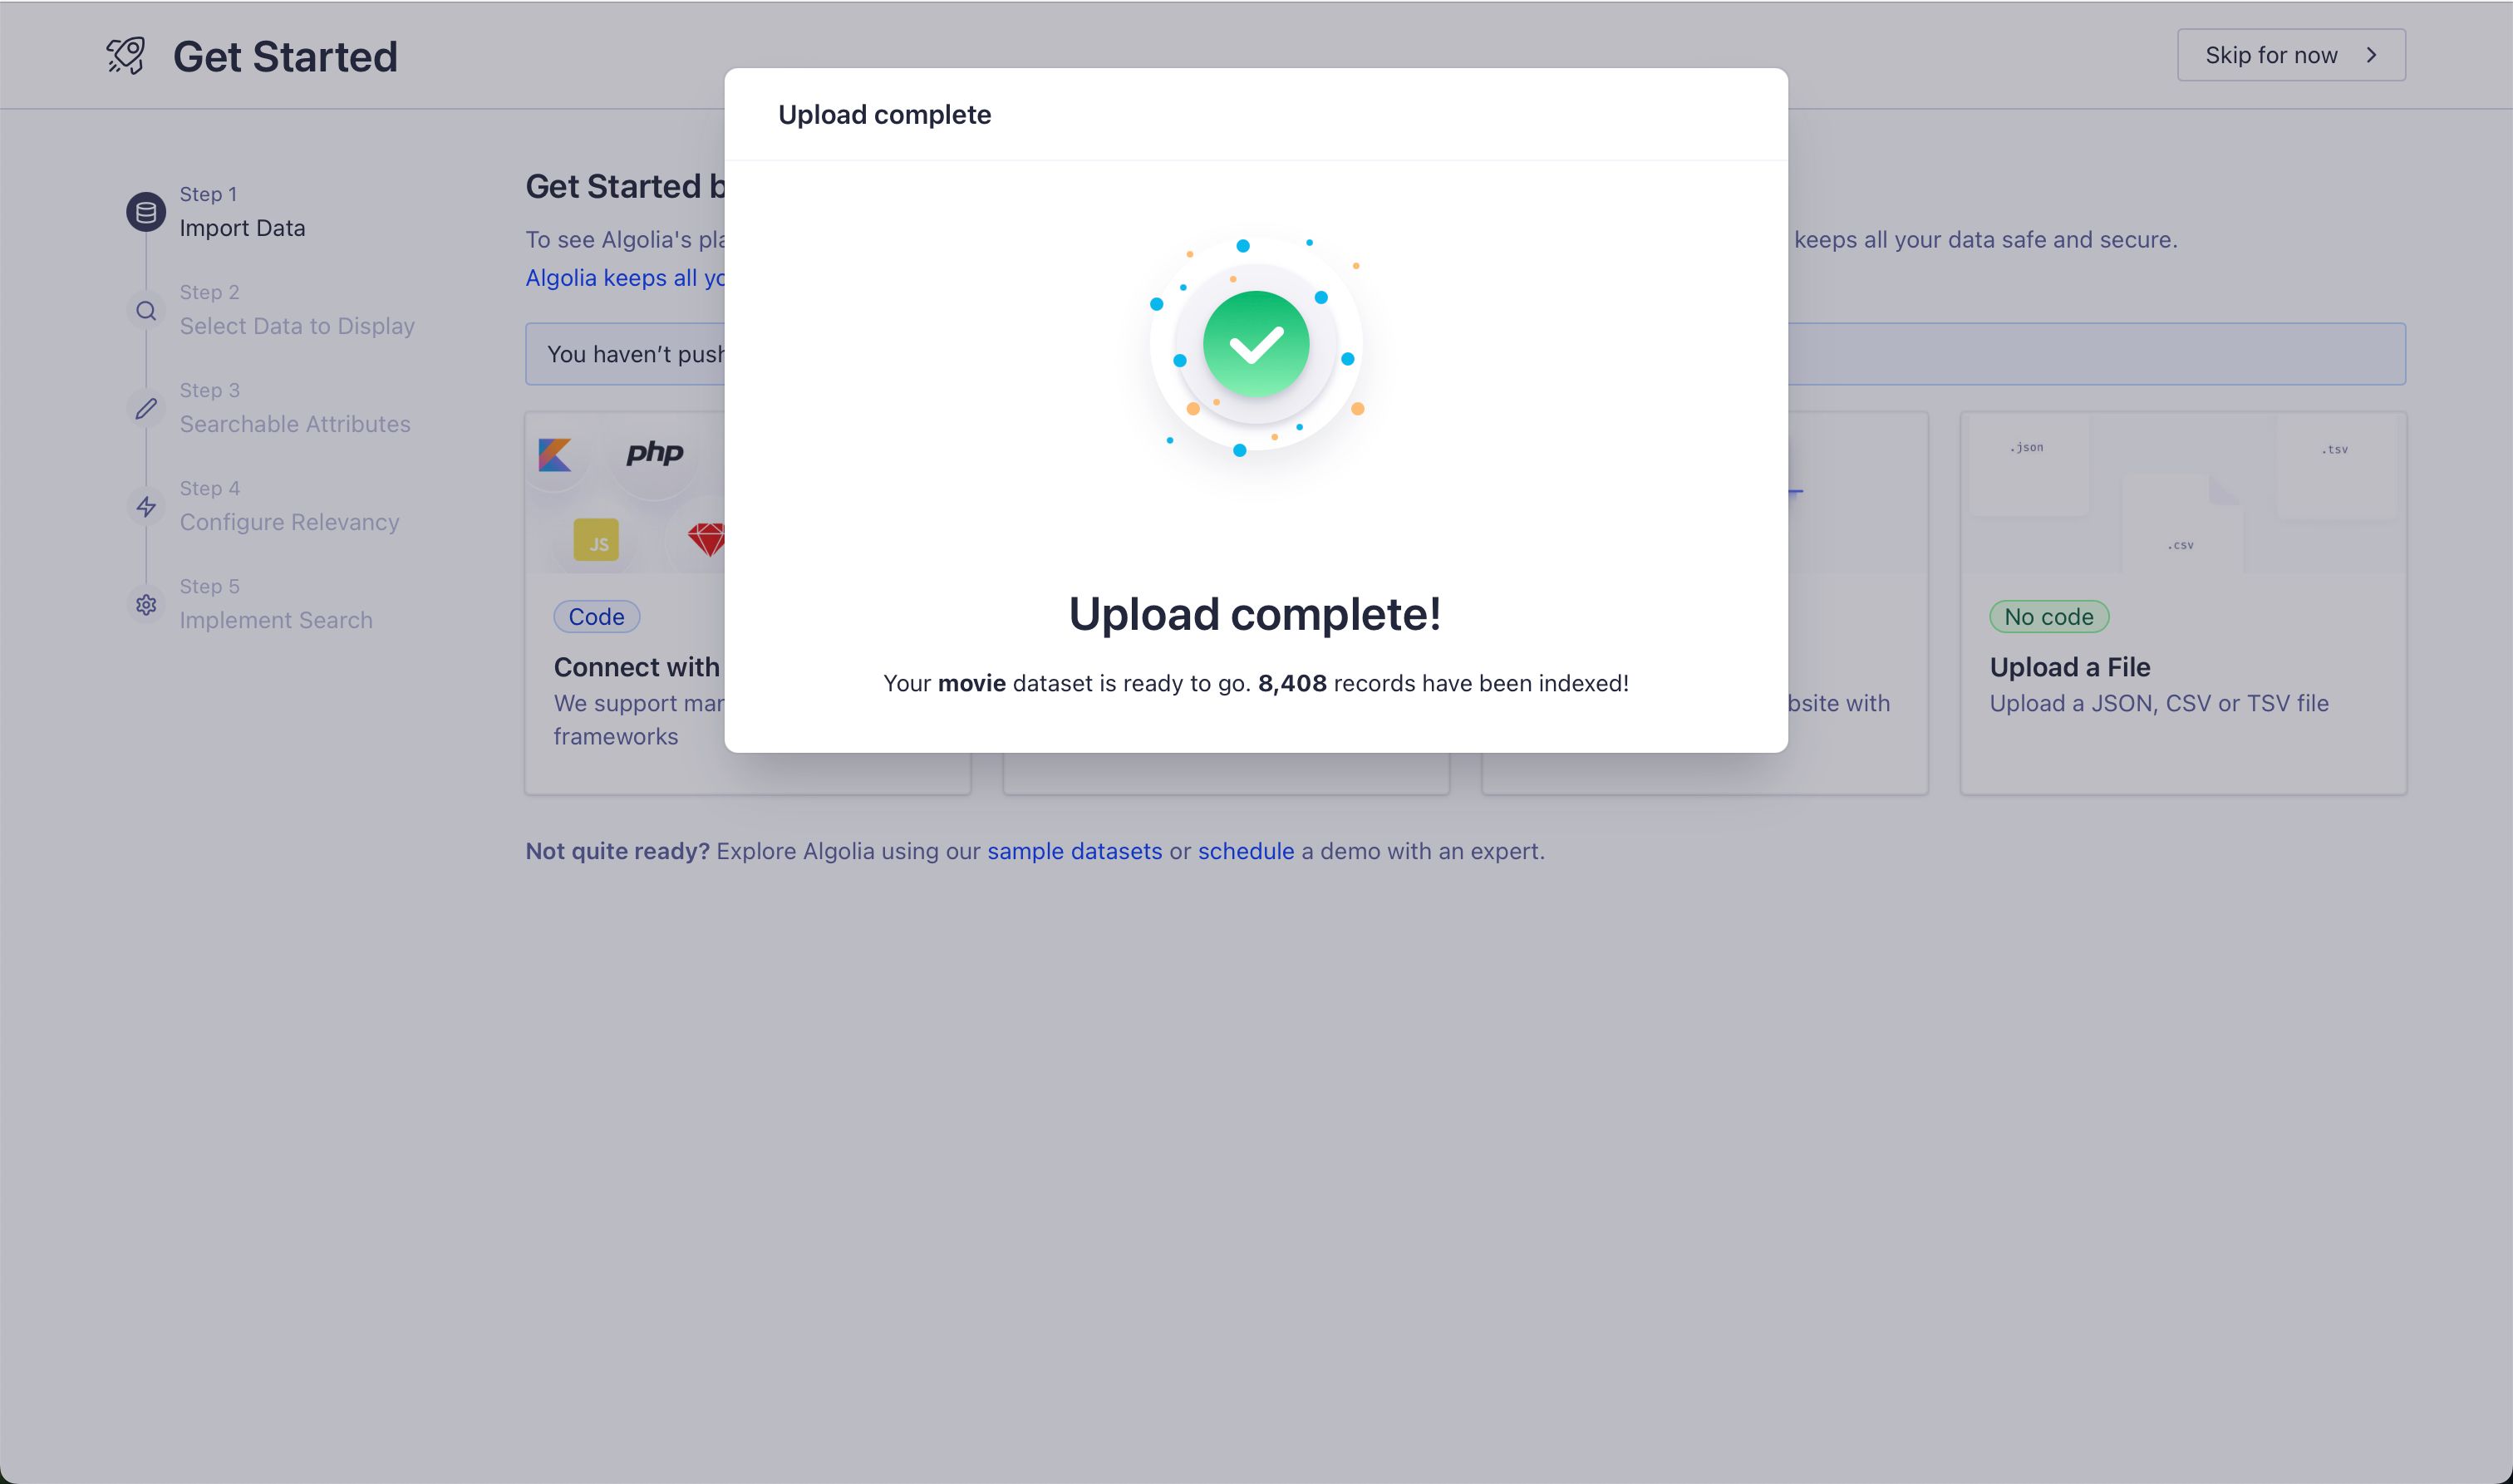Click the PHP logo icon
Image resolution: width=2513 pixels, height=1484 pixels.
(x=654, y=453)
